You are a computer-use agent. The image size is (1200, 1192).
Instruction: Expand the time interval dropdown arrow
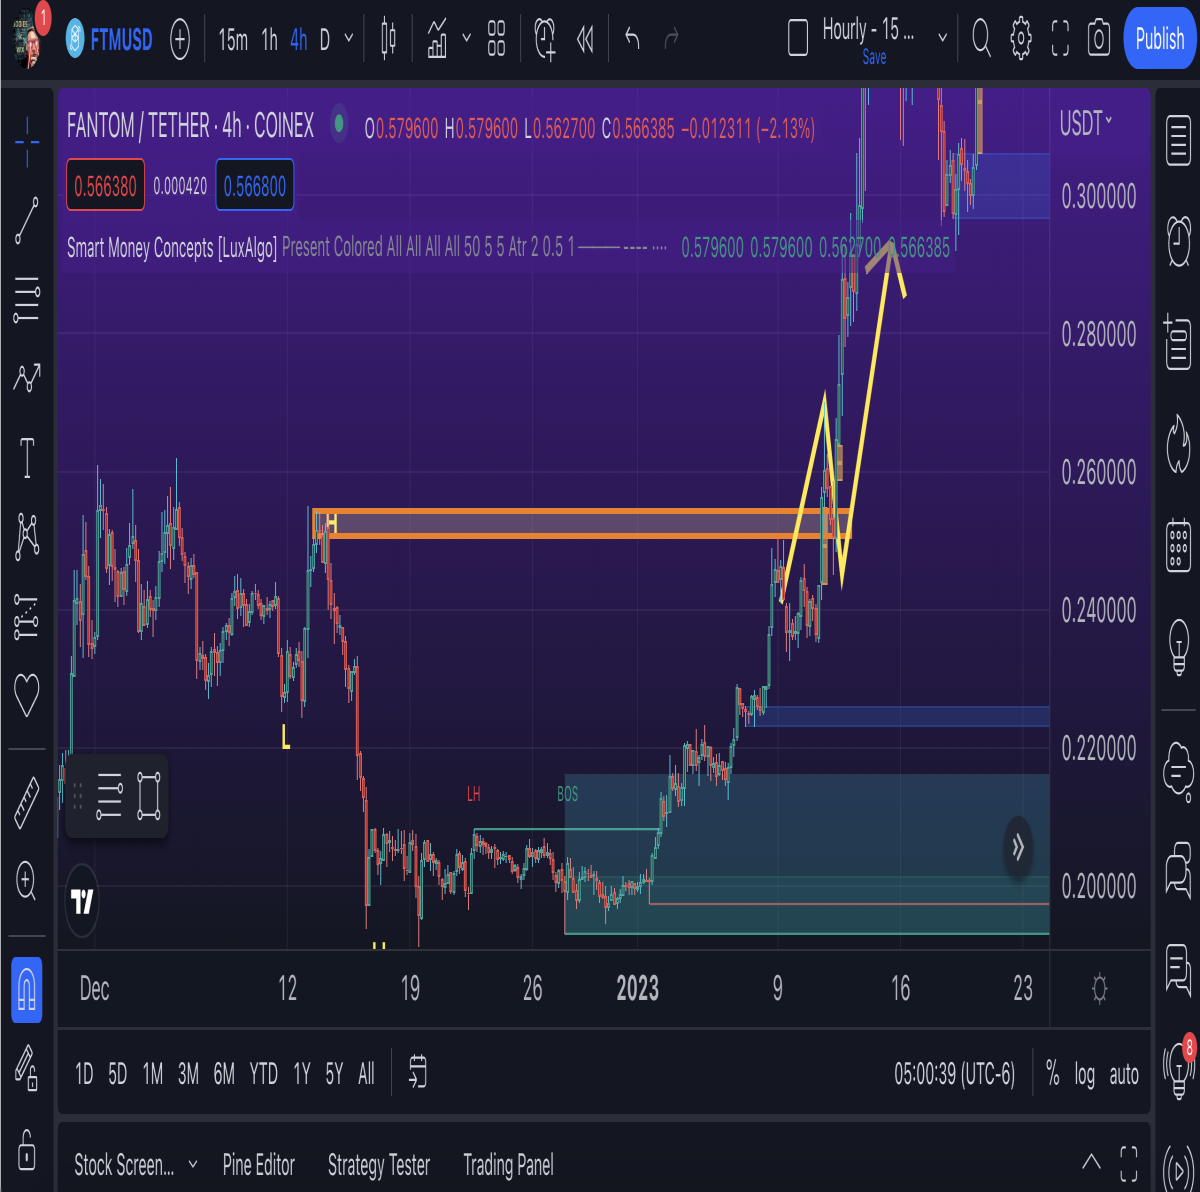pyautogui.click(x=348, y=40)
